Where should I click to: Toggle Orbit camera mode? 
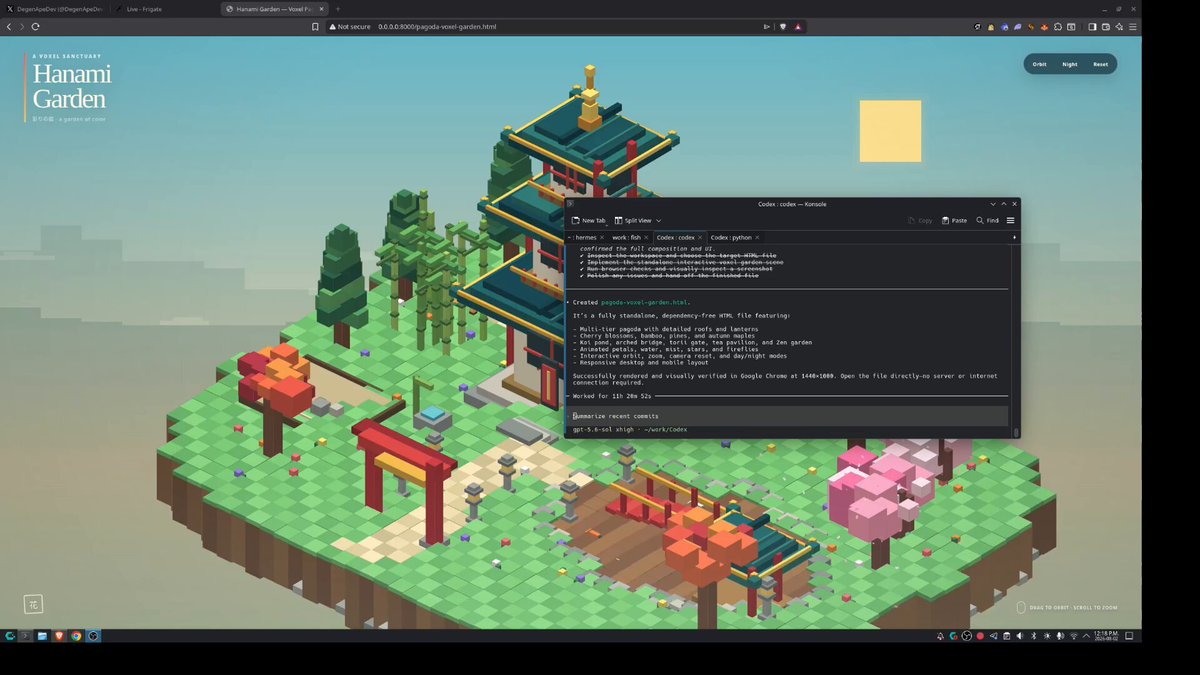pos(1040,64)
